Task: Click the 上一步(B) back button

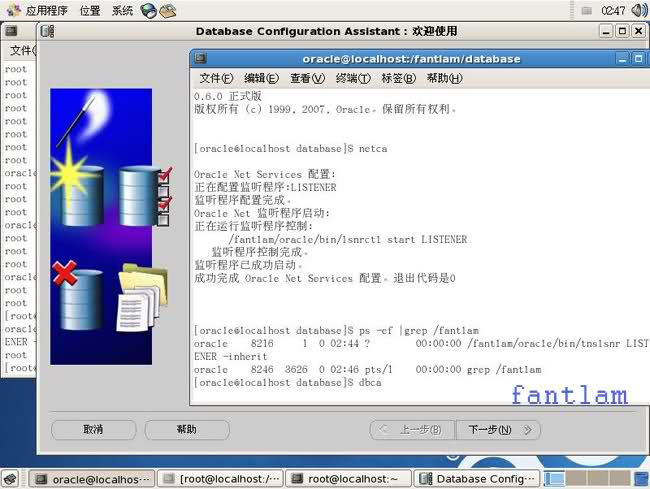Action: coord(412,430)
